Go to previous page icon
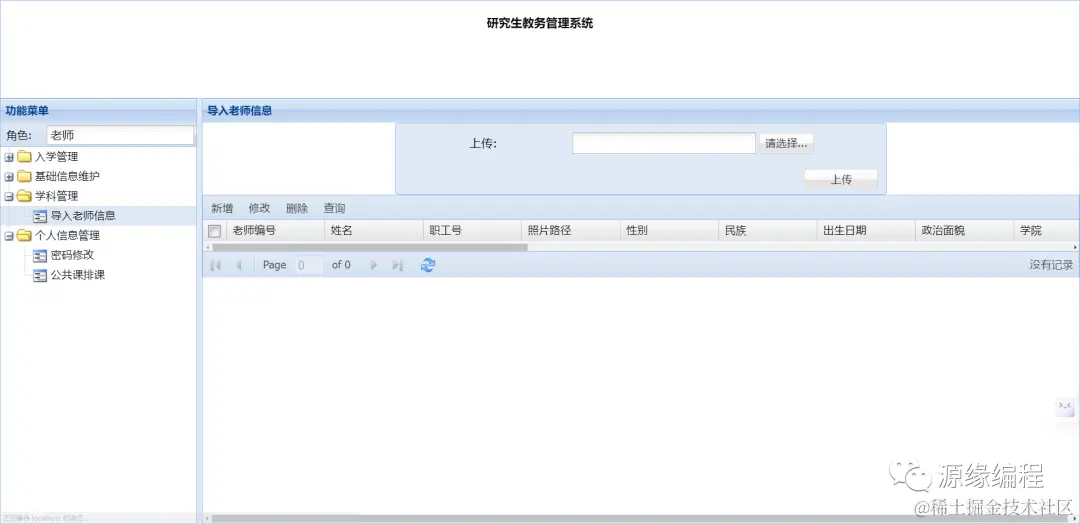The width and height of the screenshot is (1080, 524). 238,265
